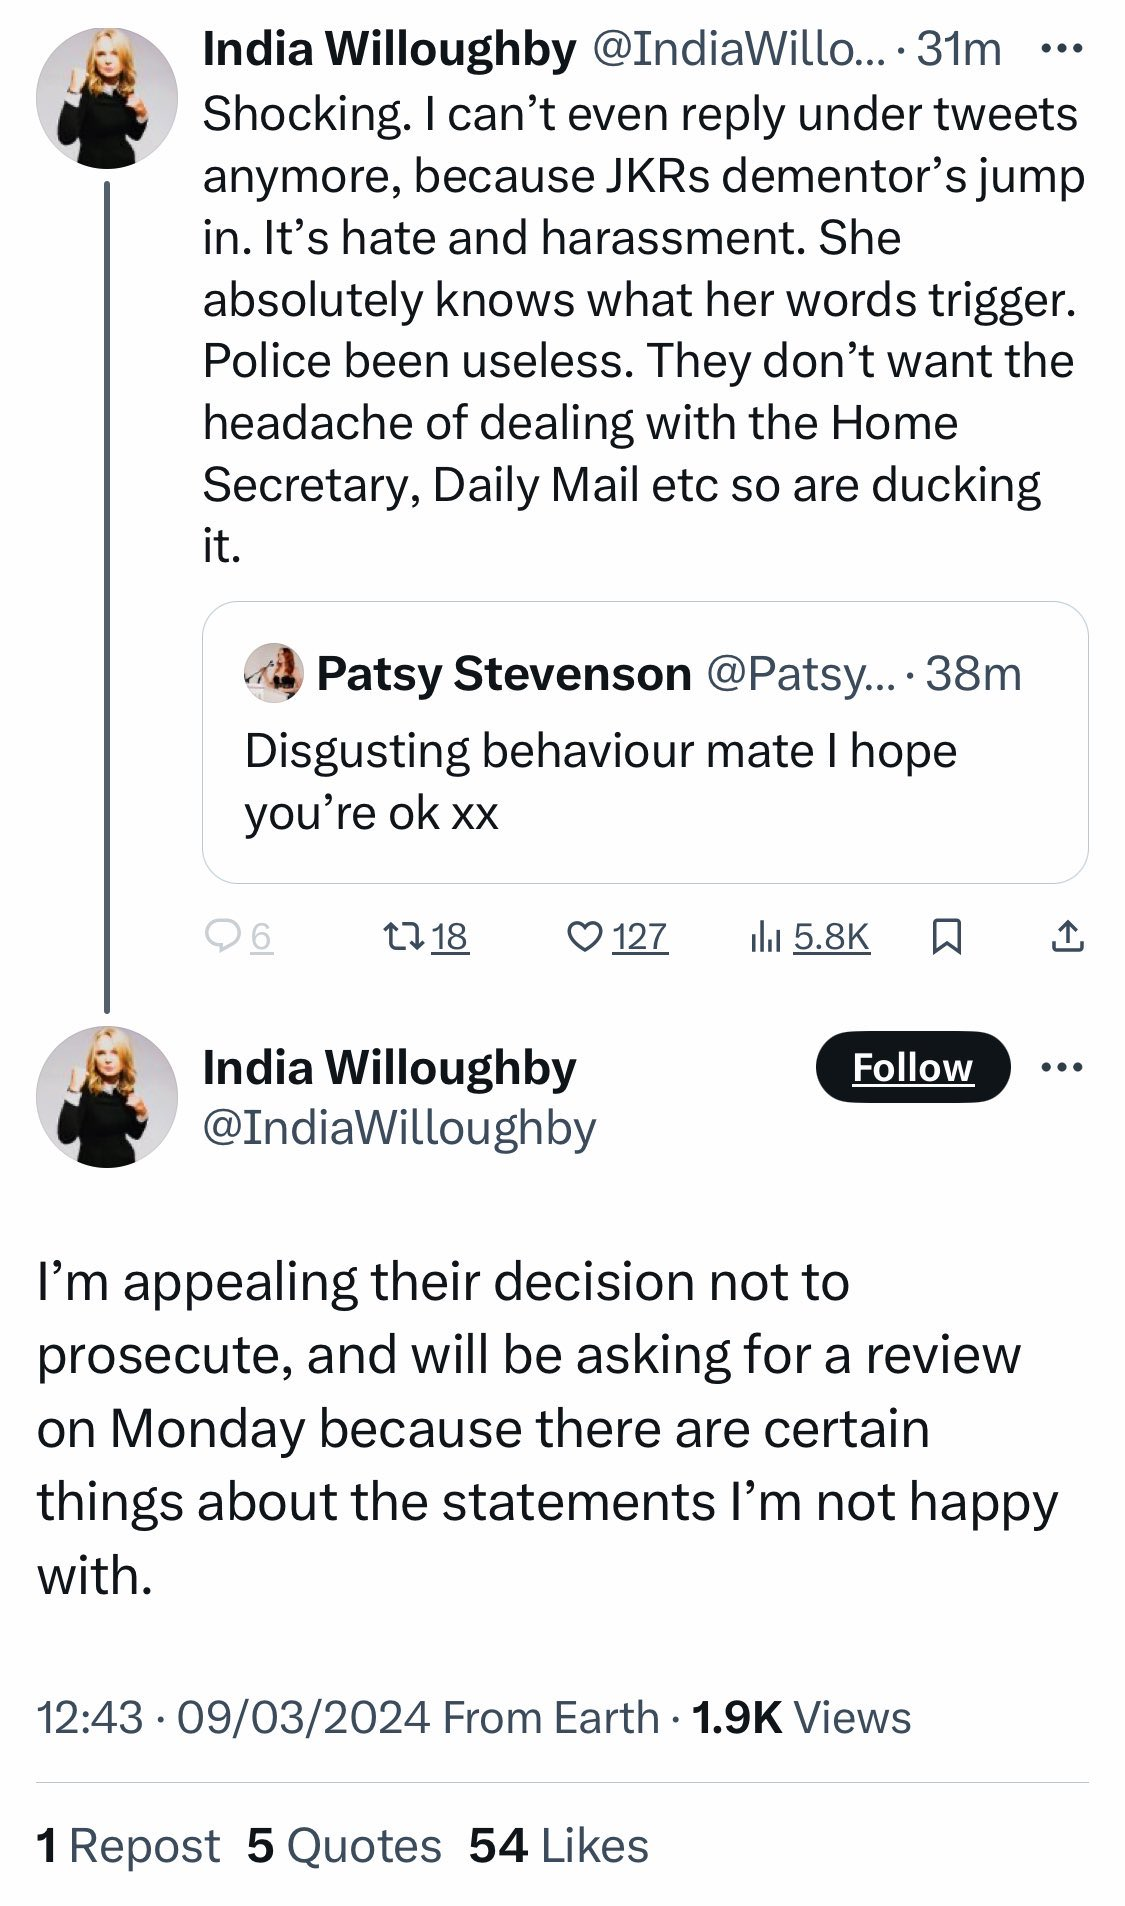Open more options beside Follow button

1061,1067
